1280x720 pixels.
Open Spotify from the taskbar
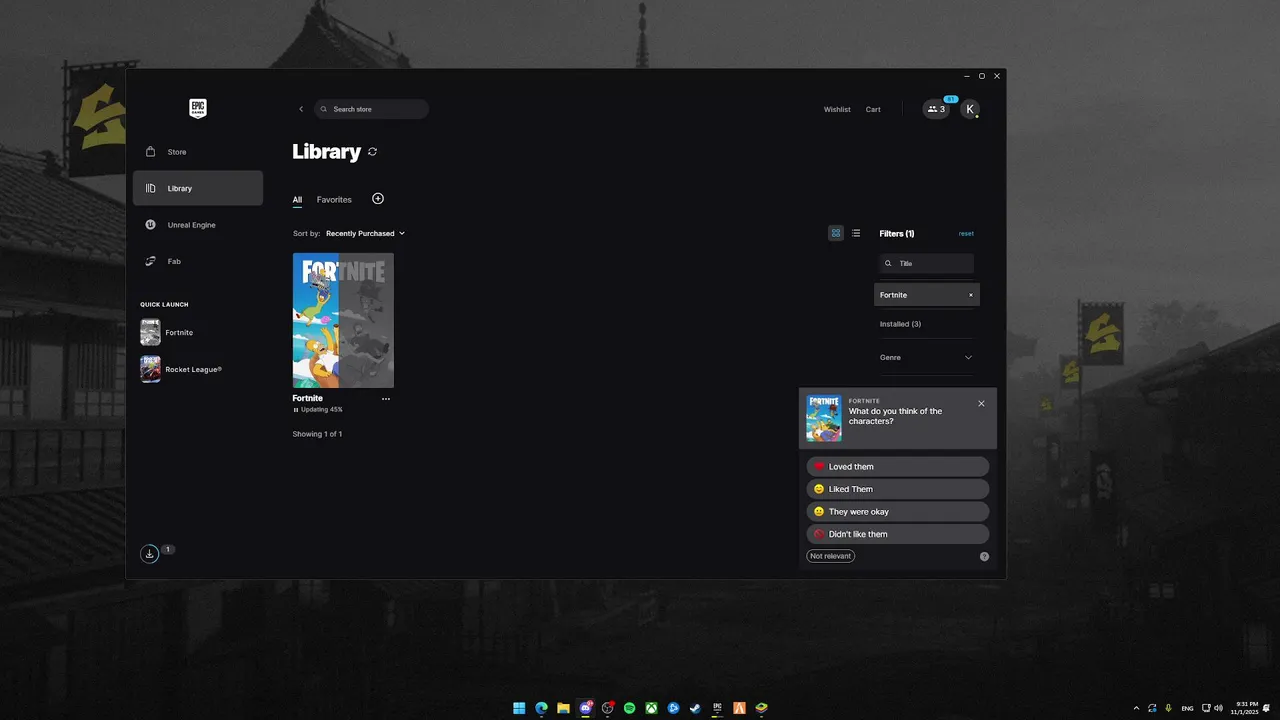(629, 708)
